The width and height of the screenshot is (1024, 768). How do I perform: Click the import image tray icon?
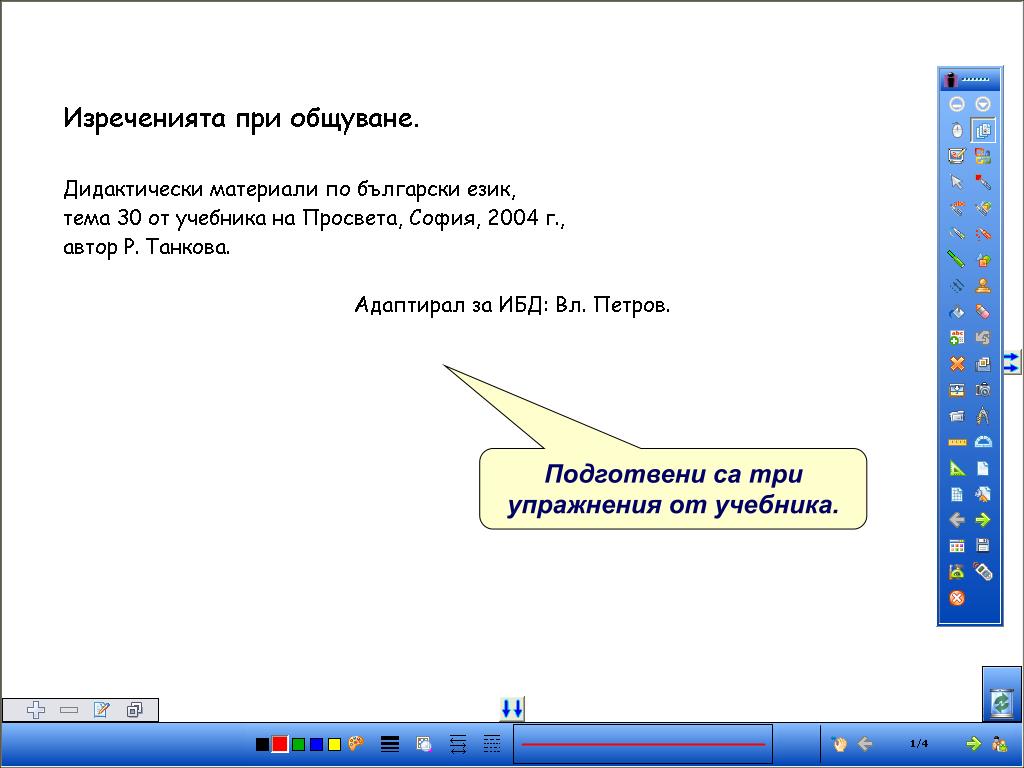click(x=957, y=390)
